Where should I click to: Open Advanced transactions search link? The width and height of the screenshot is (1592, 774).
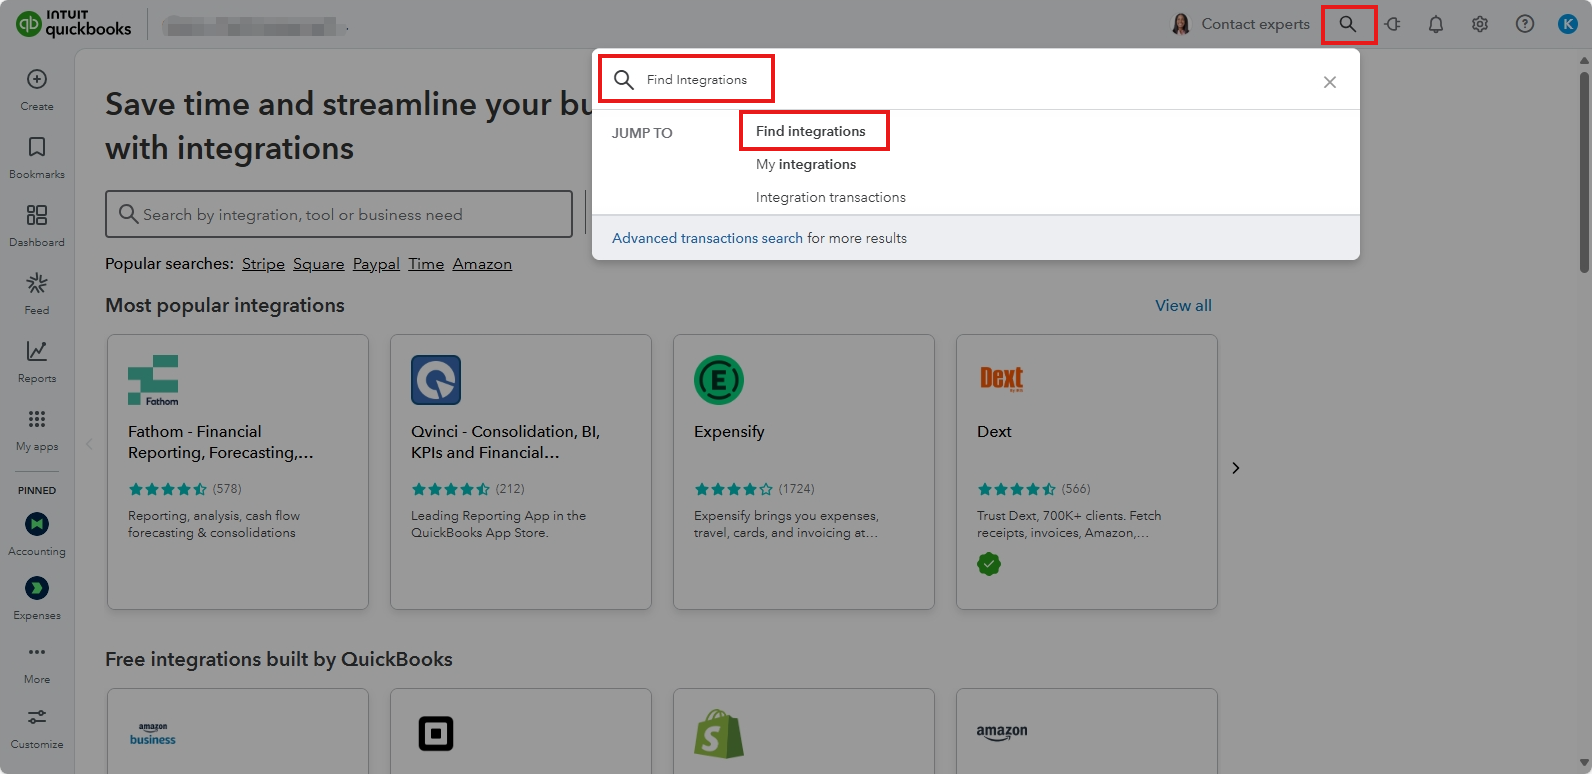click(x=707, y=238)
